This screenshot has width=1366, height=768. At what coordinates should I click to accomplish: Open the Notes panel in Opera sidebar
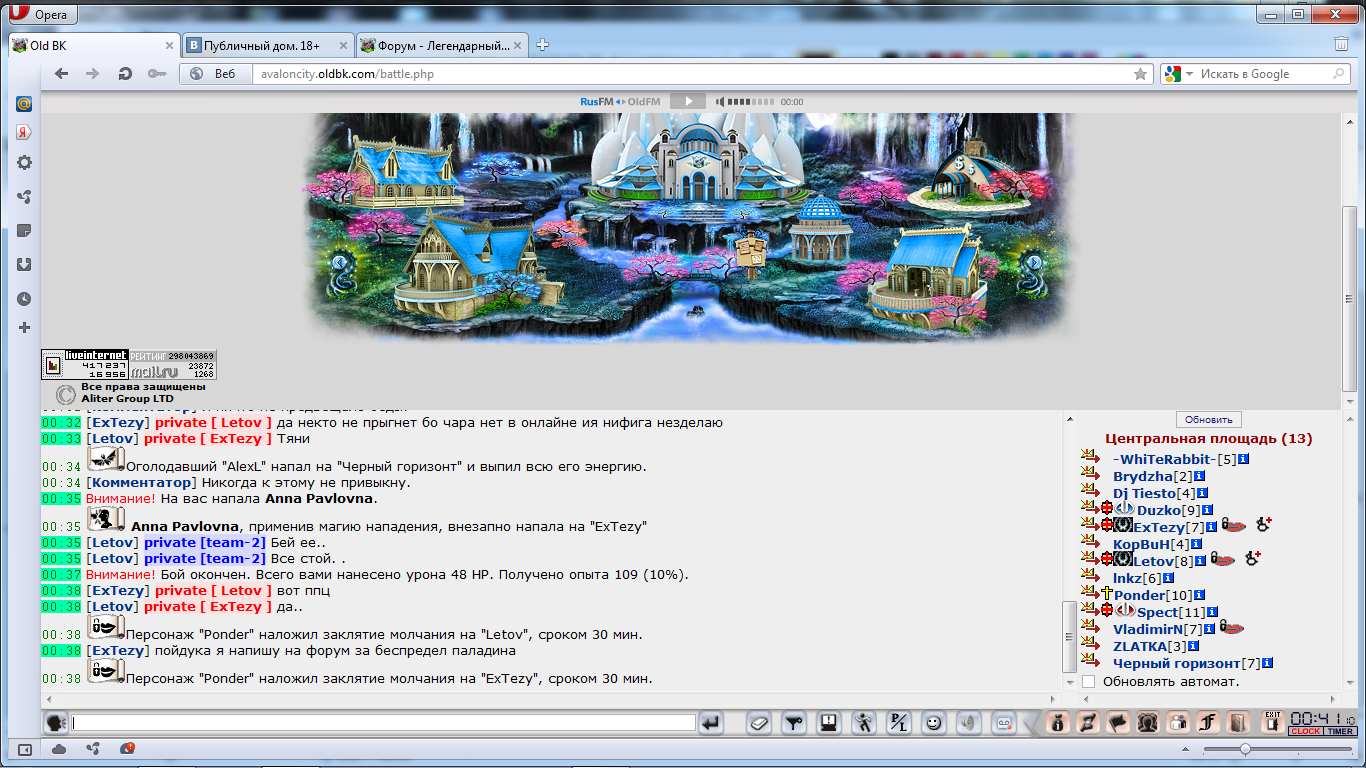point(24,231)
